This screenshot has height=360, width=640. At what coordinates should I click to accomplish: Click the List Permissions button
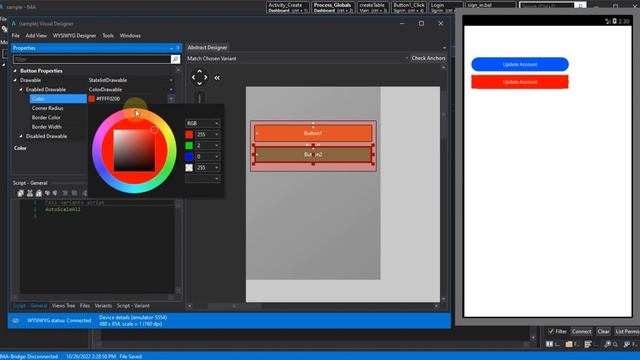pyautogui.click(x=627, y=331)
